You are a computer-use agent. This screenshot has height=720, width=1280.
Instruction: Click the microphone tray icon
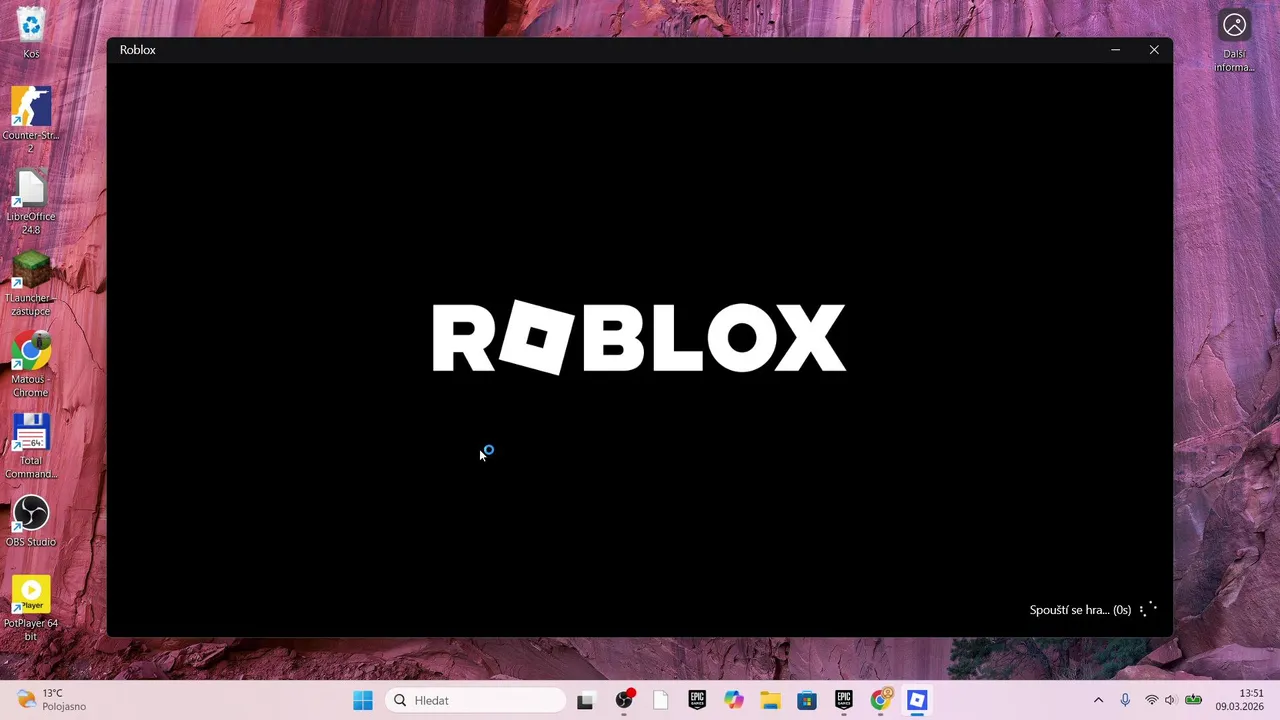click(1125, 700)
